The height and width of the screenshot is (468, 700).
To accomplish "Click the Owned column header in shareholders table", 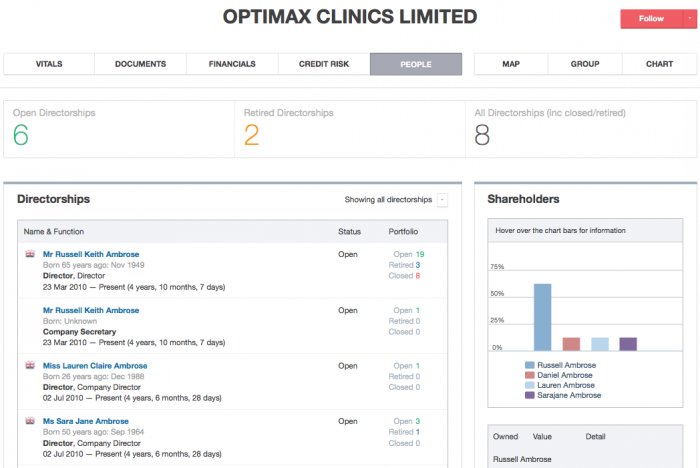I will click(x=505, y=436).
